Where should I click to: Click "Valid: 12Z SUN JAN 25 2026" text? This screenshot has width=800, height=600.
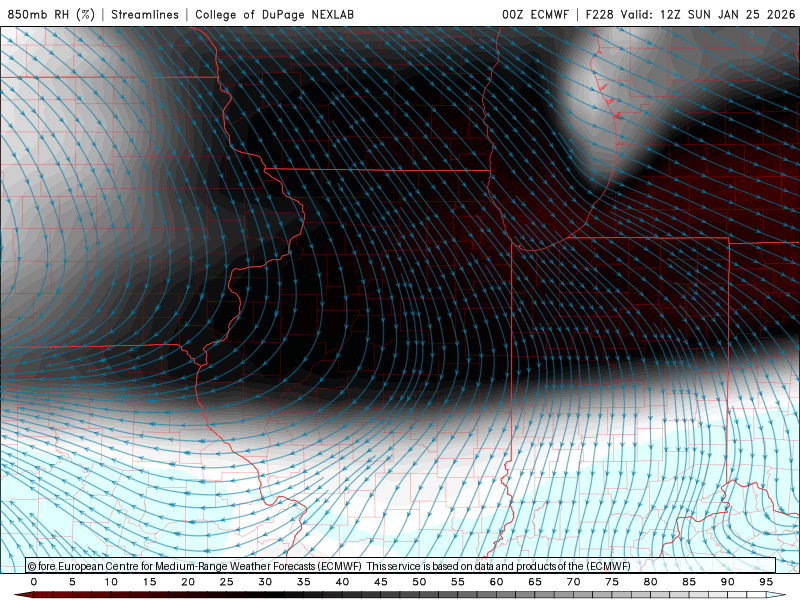pos(708,14)
